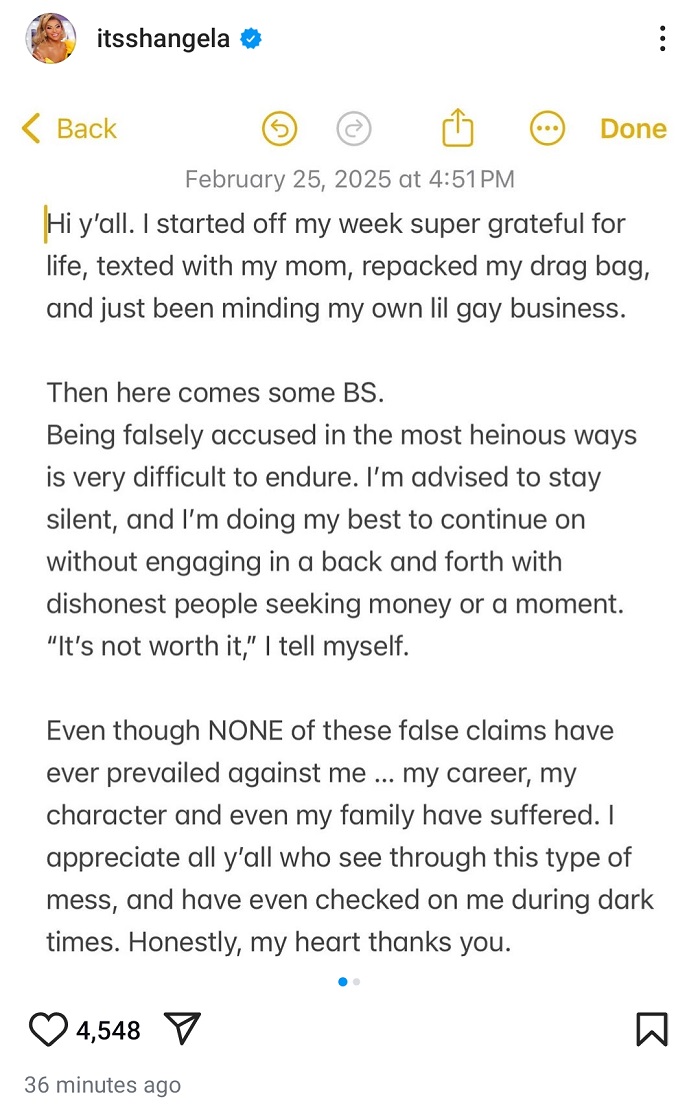Click the 36 minutes ago timestamp
This screenshot has width=700, height=1110.
103,1085
